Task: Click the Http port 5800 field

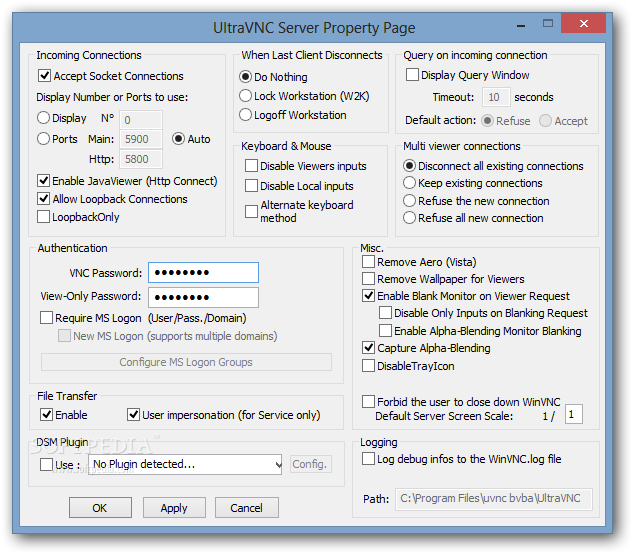Action: pos(141,159)
